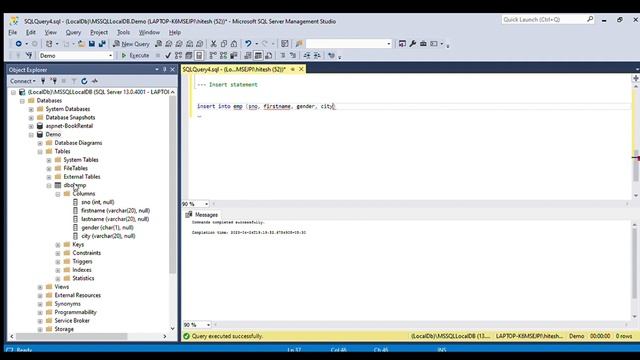Click the Cut scissors icon
This screenshot has height=360, width=640.
213,44
